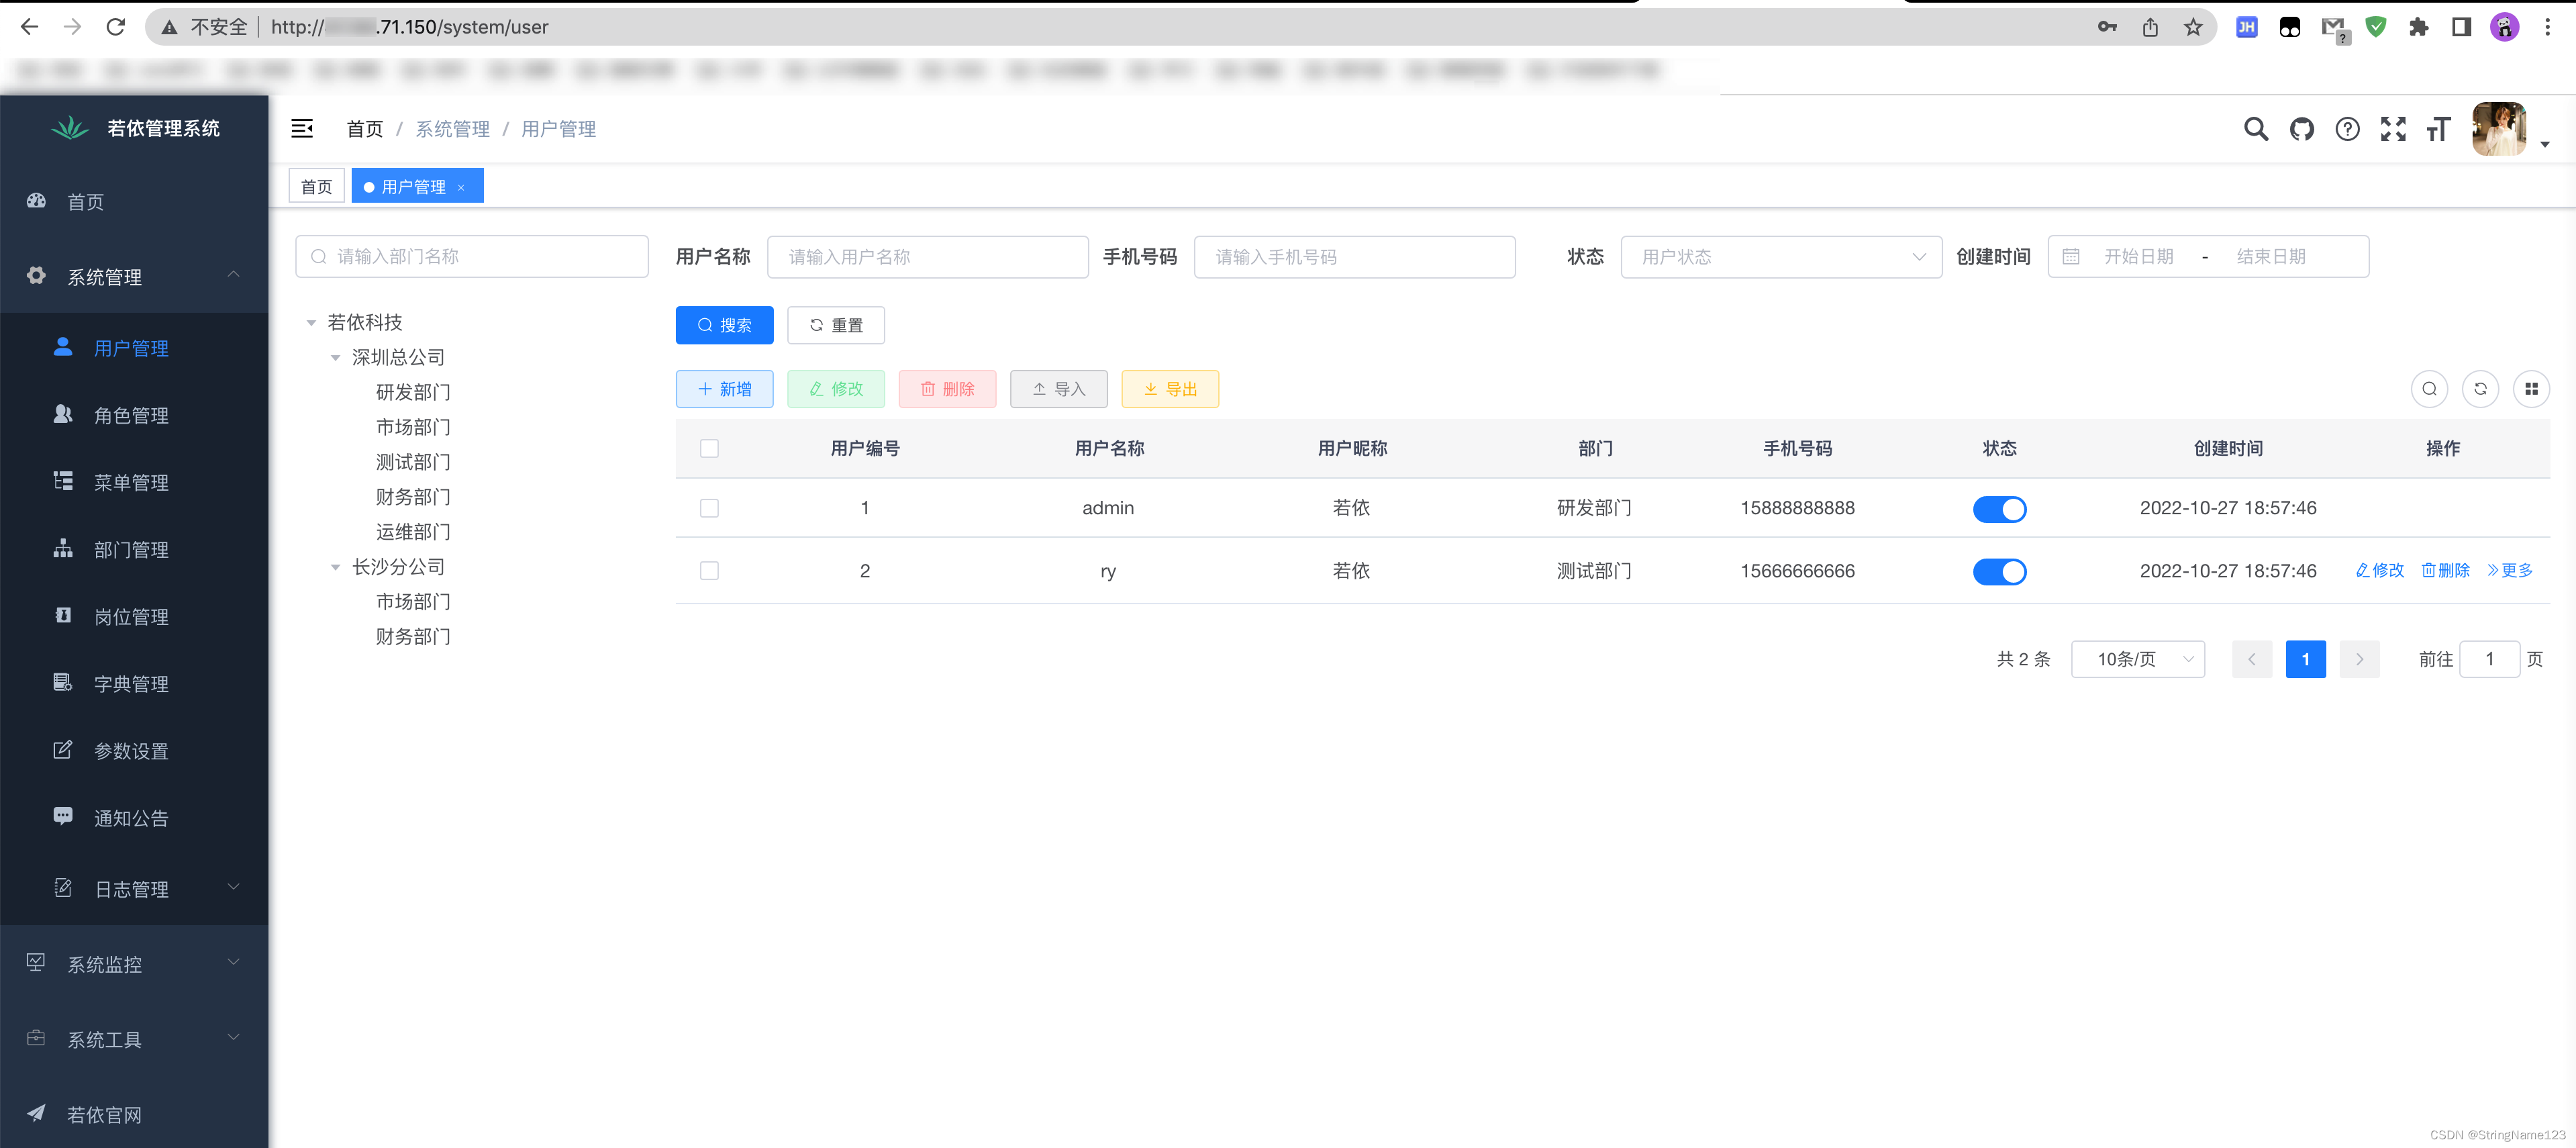Click the blue 搜索 button

[x=724, y=325]
